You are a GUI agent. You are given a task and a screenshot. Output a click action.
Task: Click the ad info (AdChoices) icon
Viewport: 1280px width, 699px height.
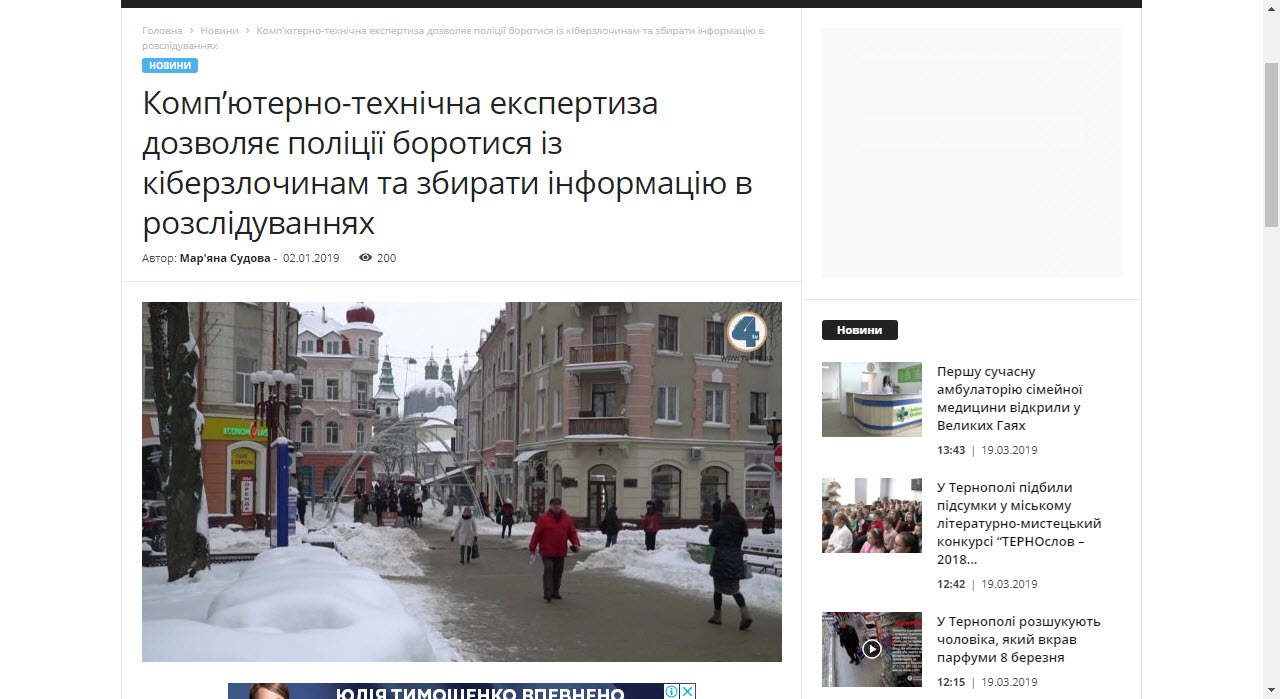pyautogui.click(x=673, y=691)
